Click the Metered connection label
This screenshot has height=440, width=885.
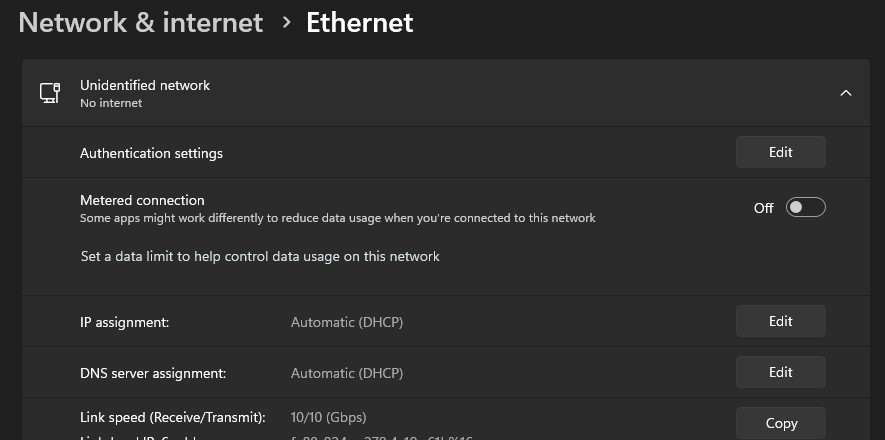coord(142,200)
